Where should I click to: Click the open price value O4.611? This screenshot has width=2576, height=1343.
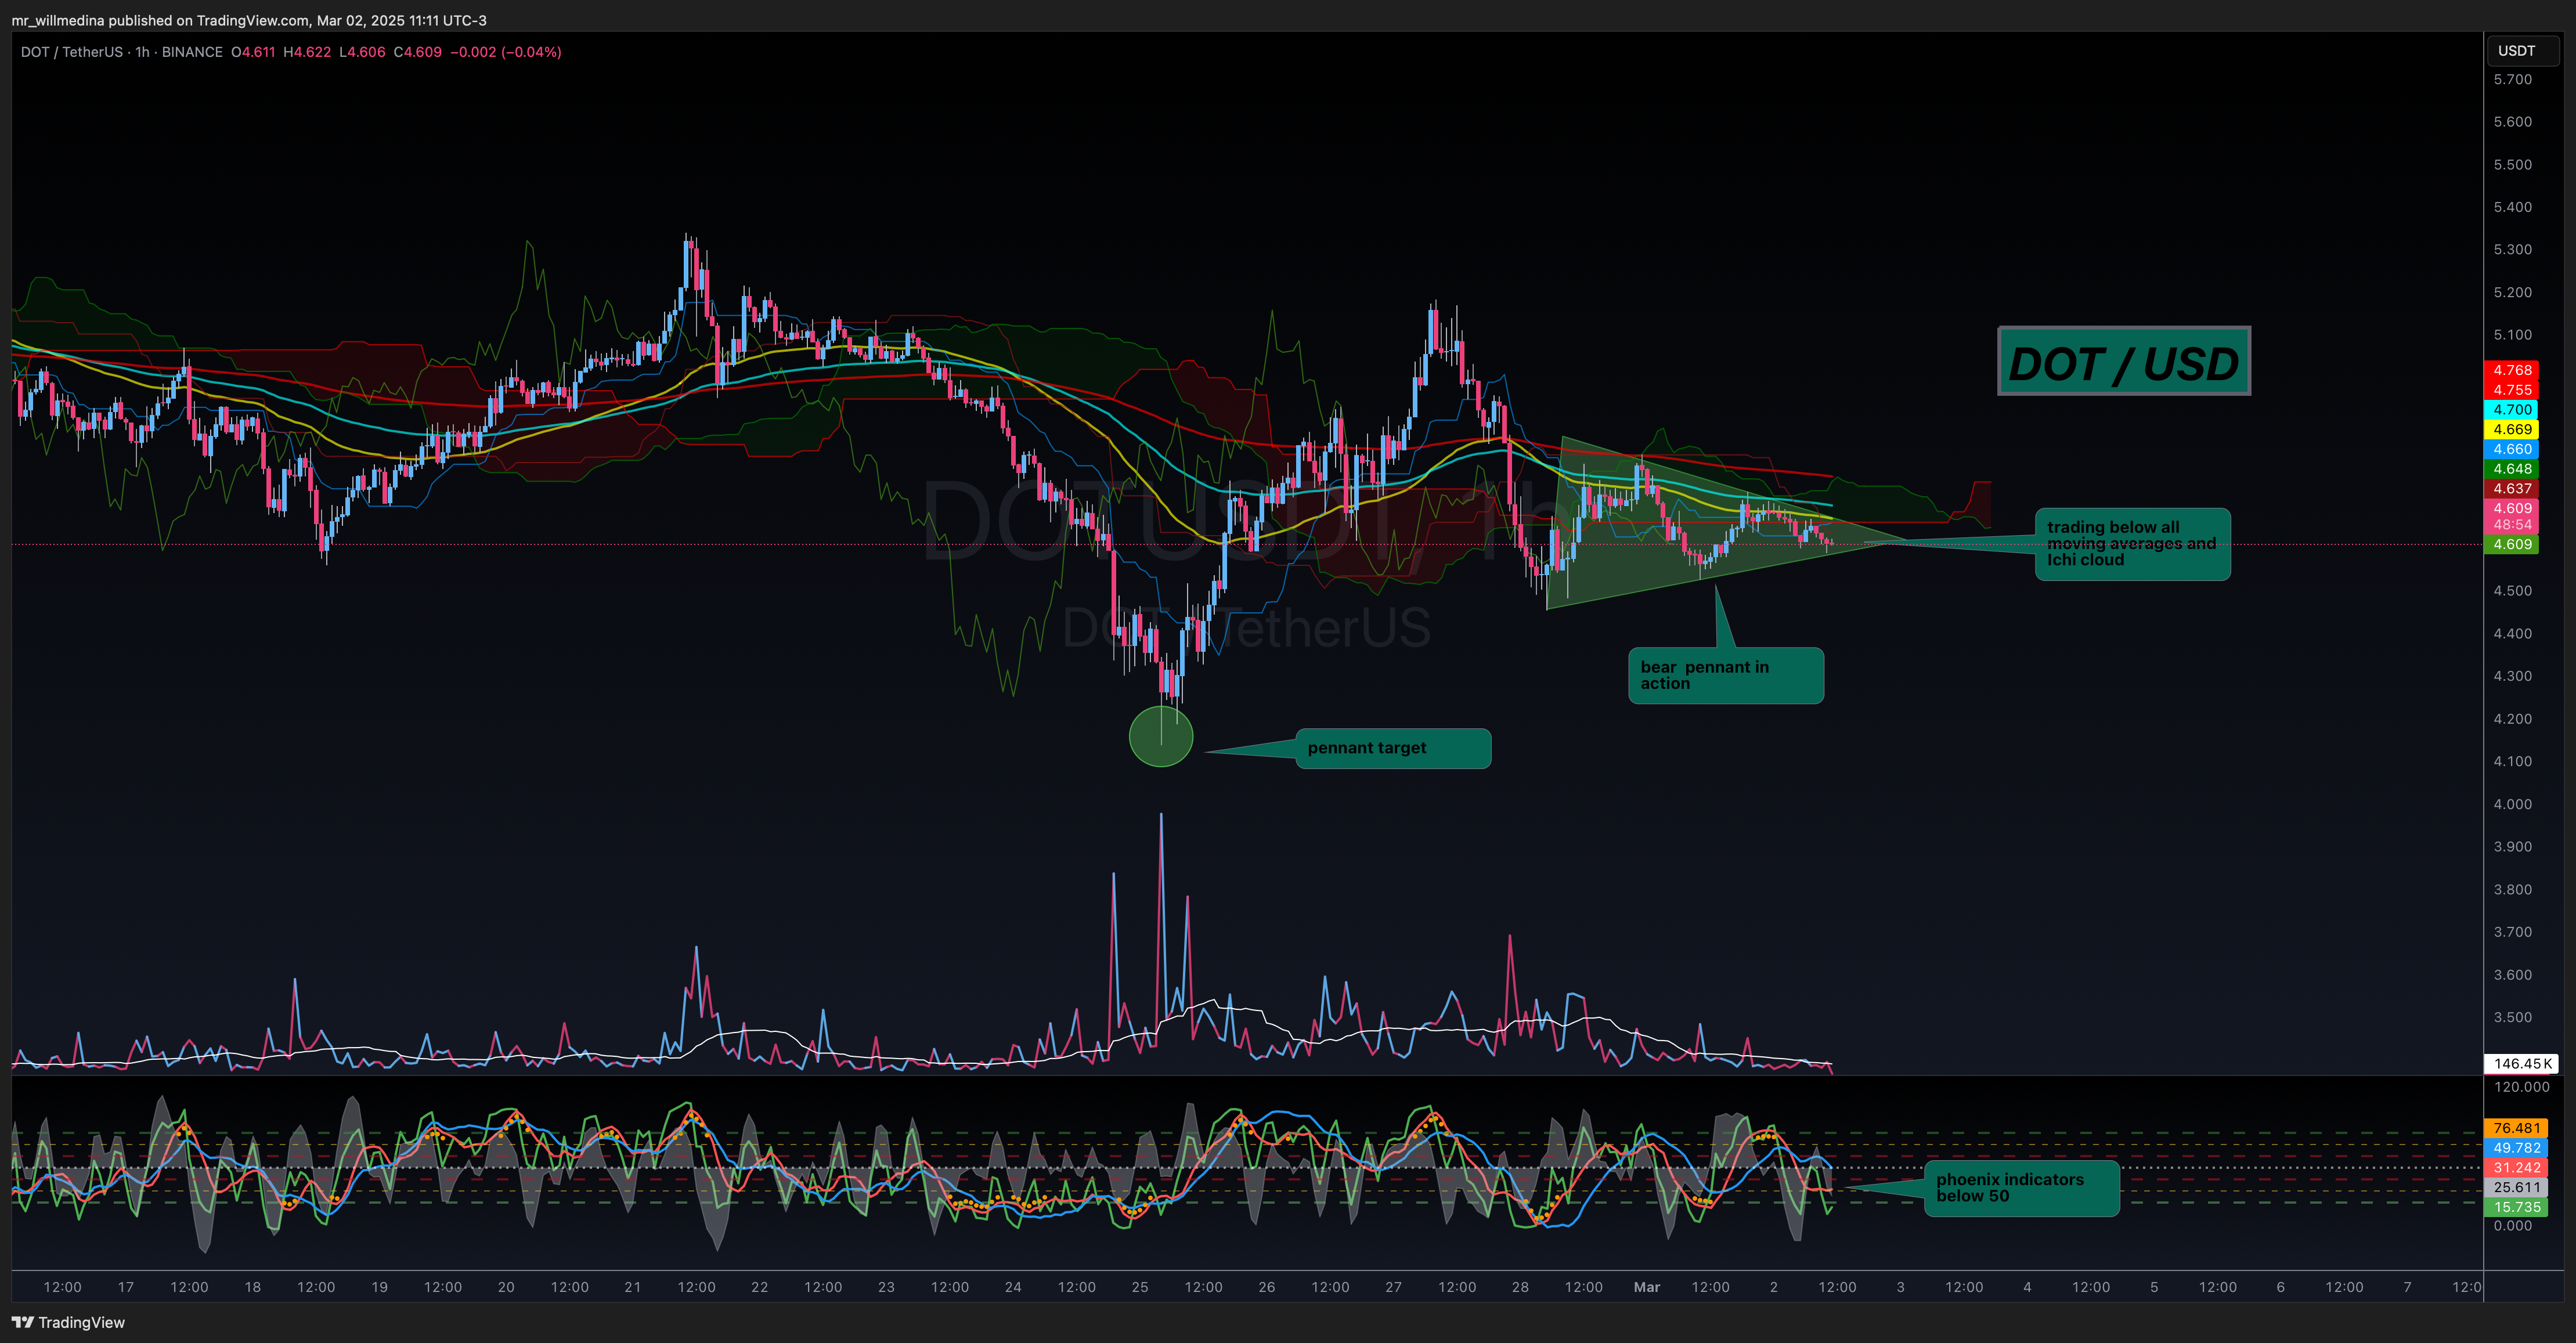[253, 52]
